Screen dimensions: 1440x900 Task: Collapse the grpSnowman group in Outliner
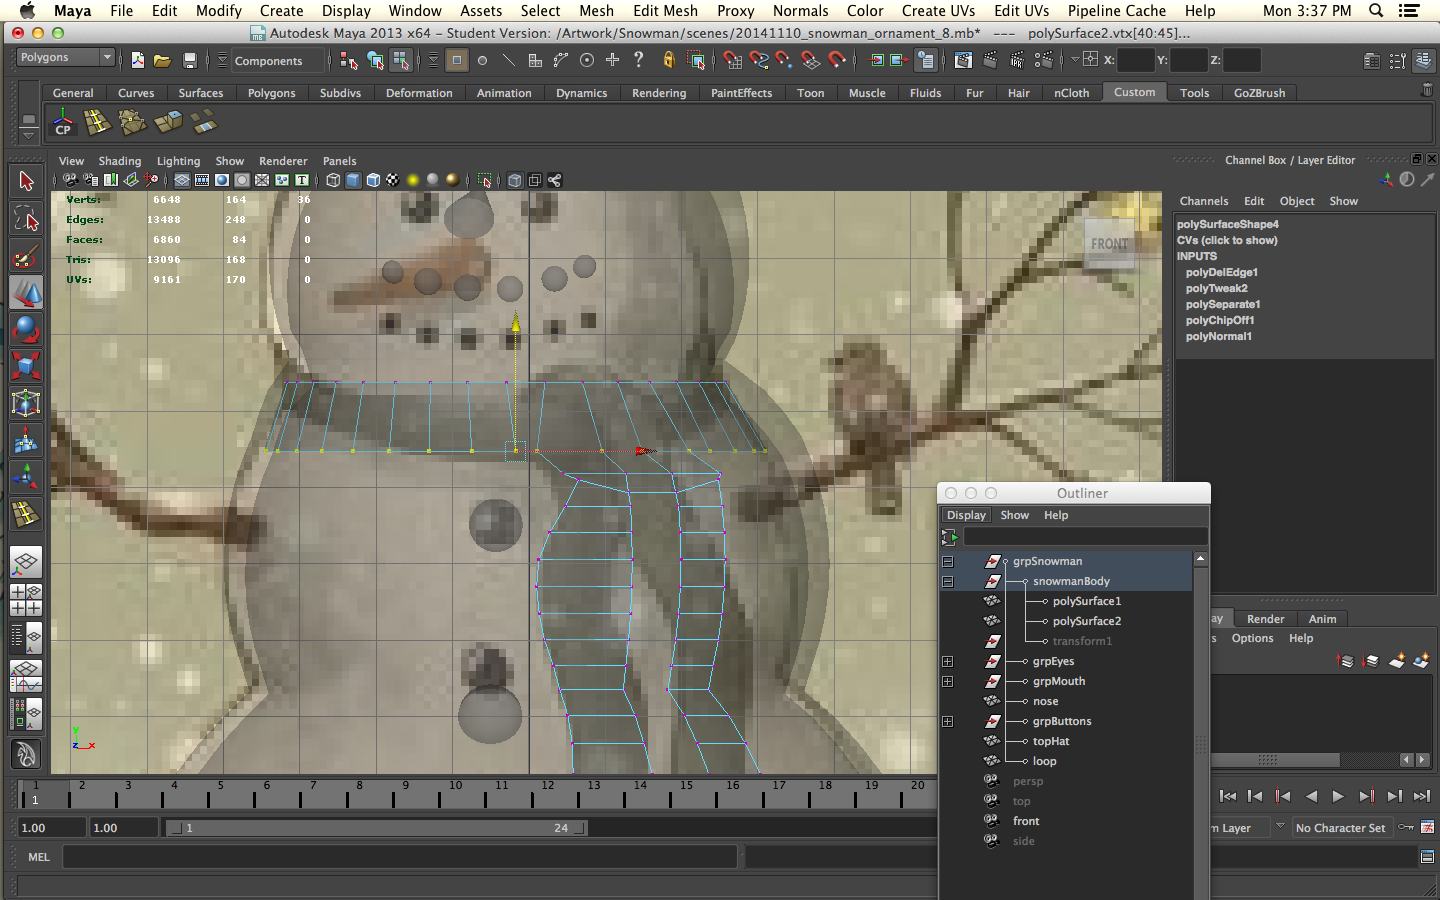pos(947,561)
